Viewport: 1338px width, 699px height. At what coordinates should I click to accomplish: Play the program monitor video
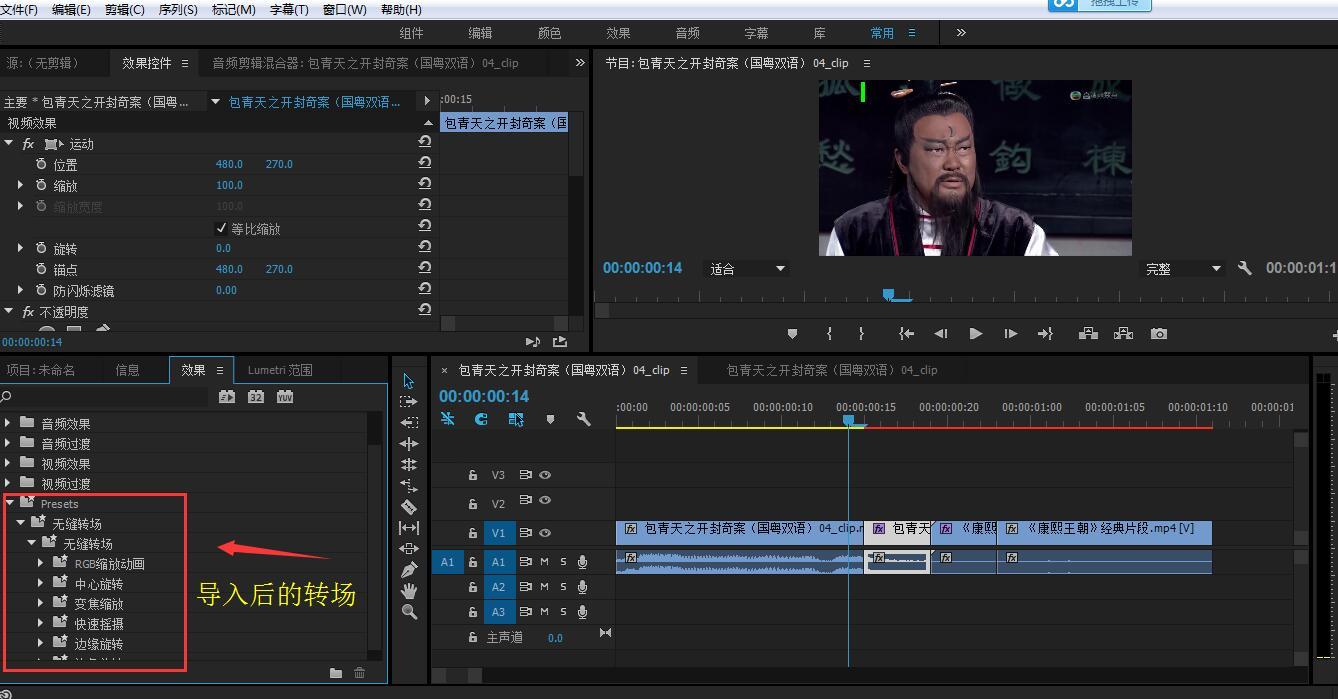[976, 334]
